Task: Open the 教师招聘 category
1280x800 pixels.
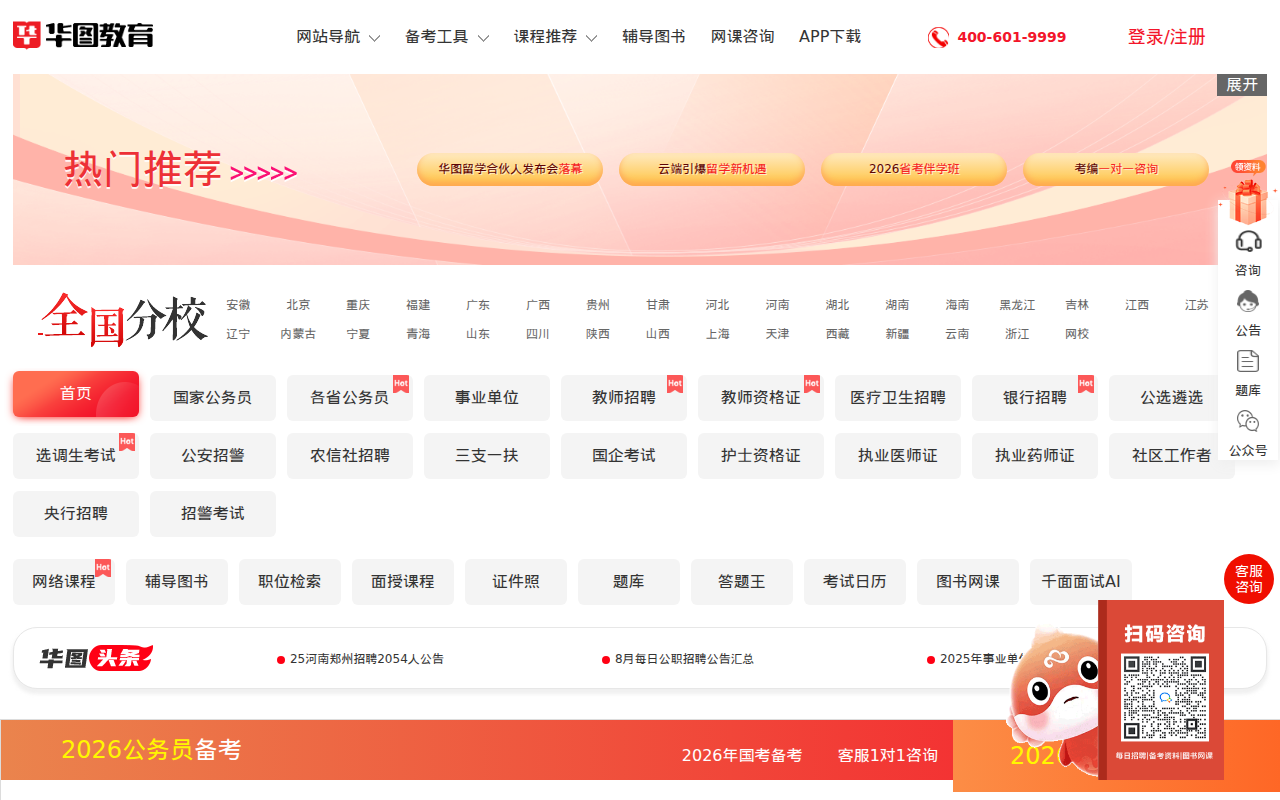Action: pyautogui.click(x=624, y=398)
